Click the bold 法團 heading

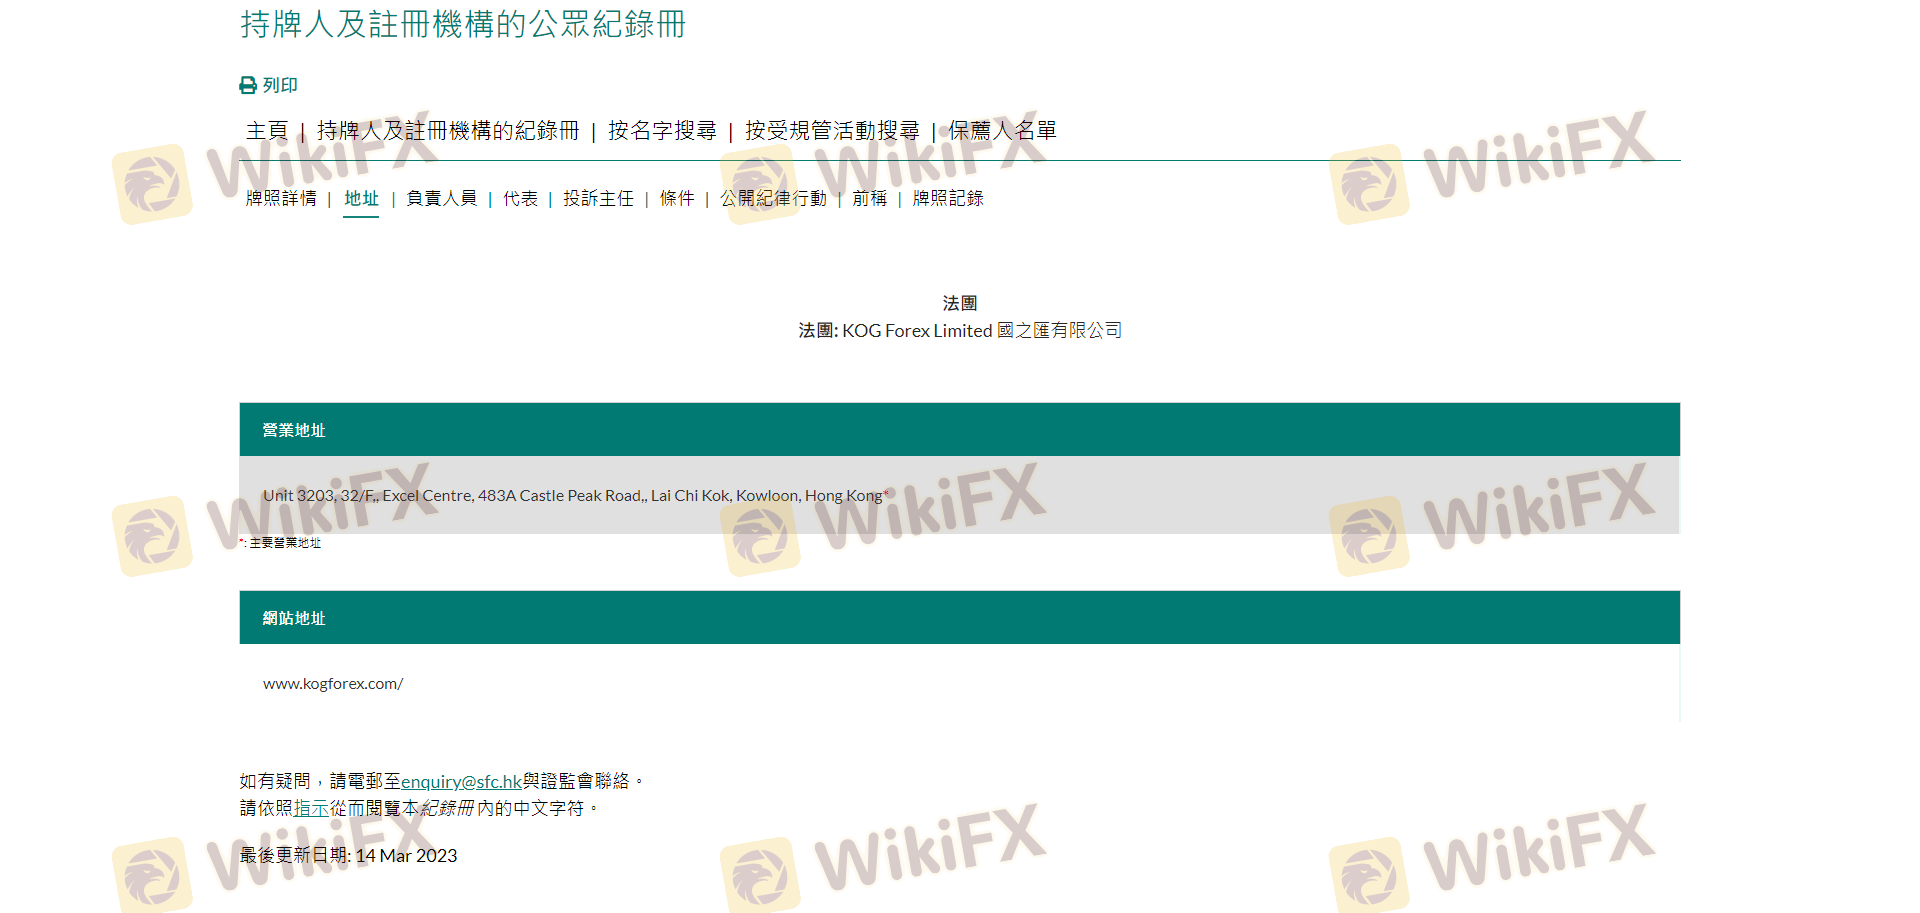pos(960,303)
